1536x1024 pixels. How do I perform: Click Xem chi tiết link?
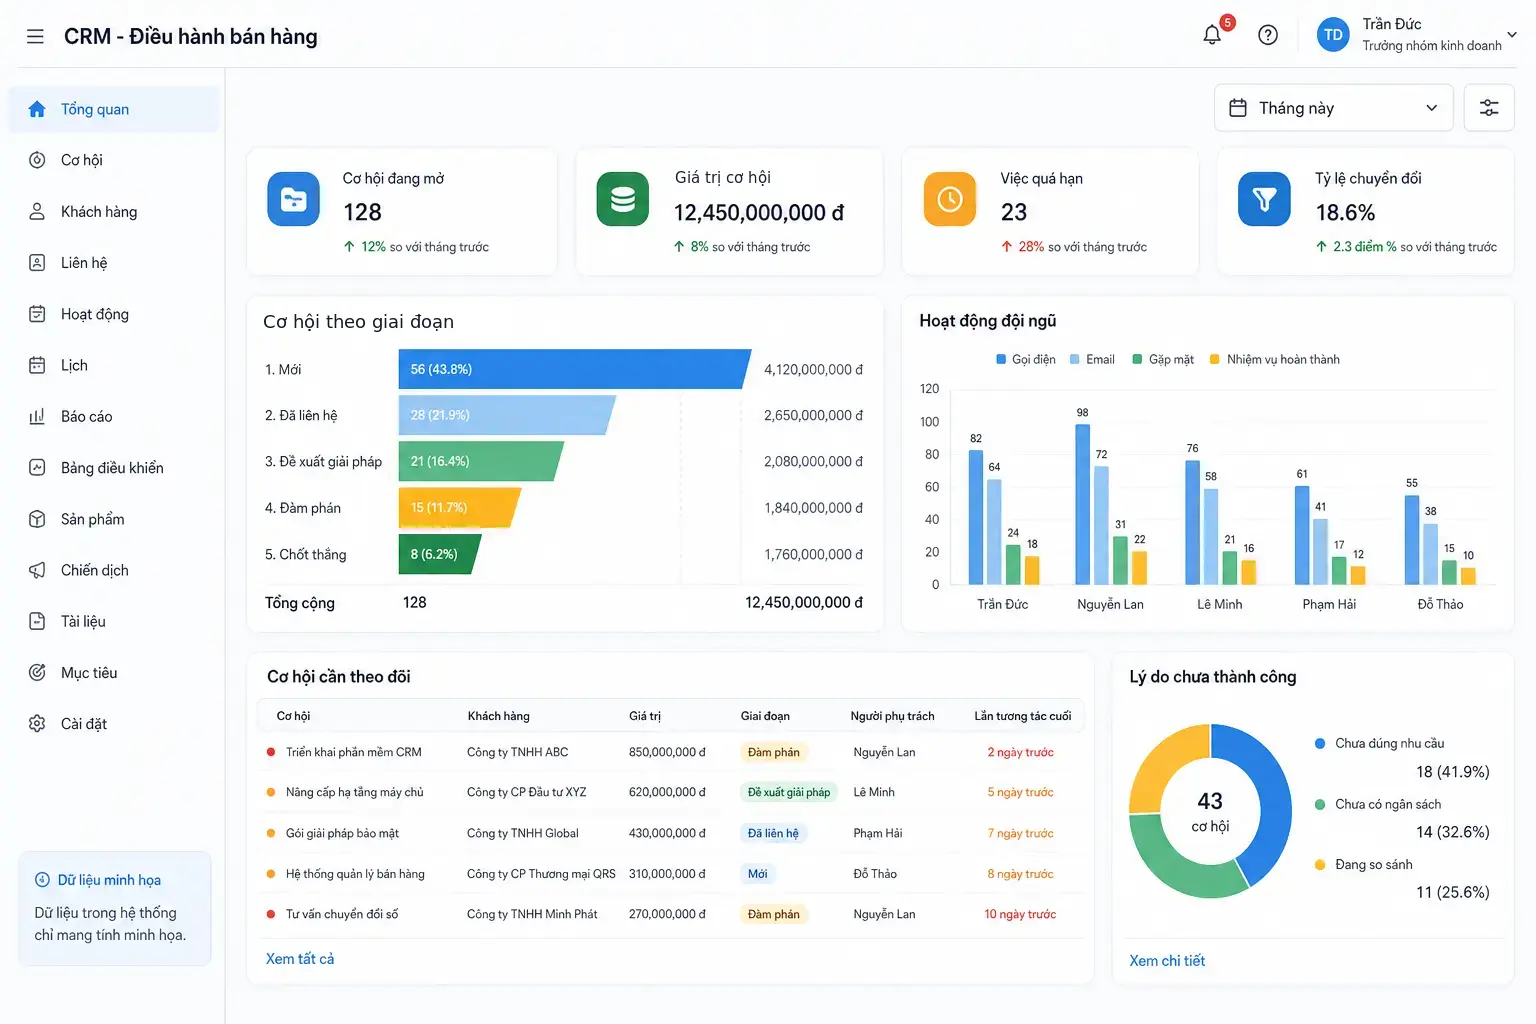(1167, 961)
